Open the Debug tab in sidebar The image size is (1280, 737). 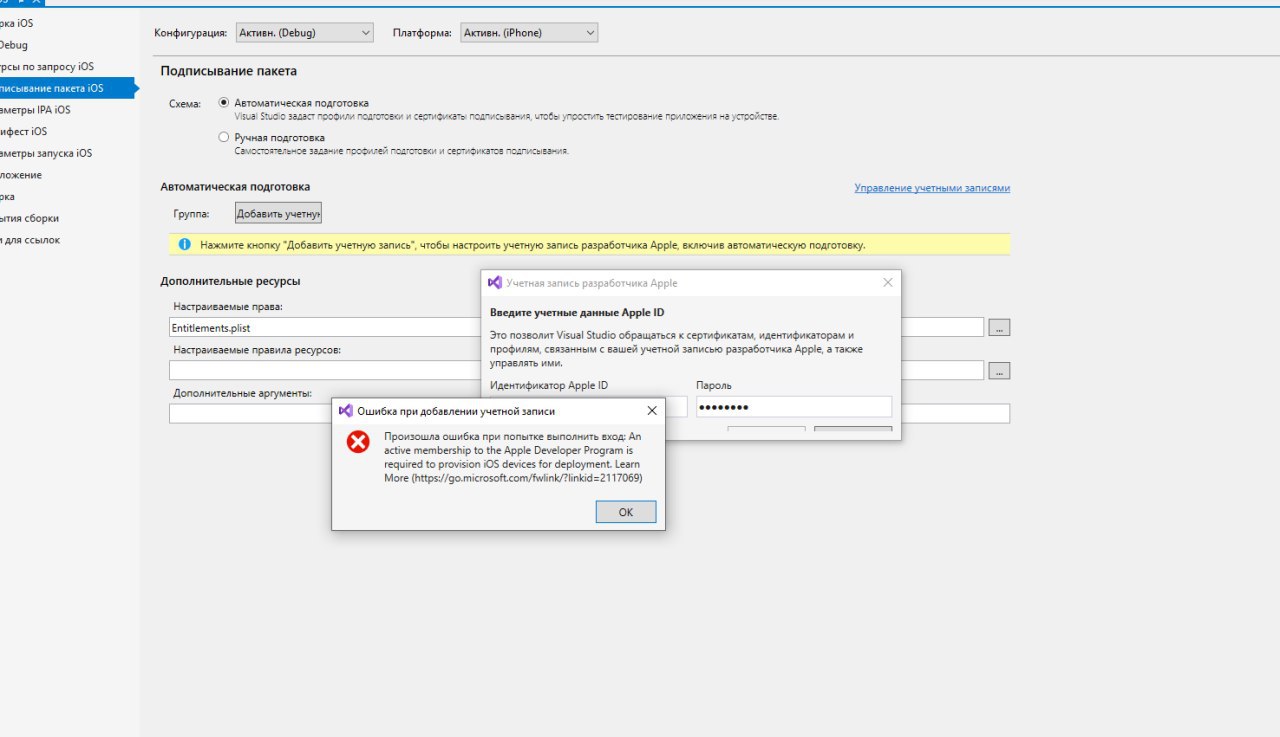coord(14,45)
